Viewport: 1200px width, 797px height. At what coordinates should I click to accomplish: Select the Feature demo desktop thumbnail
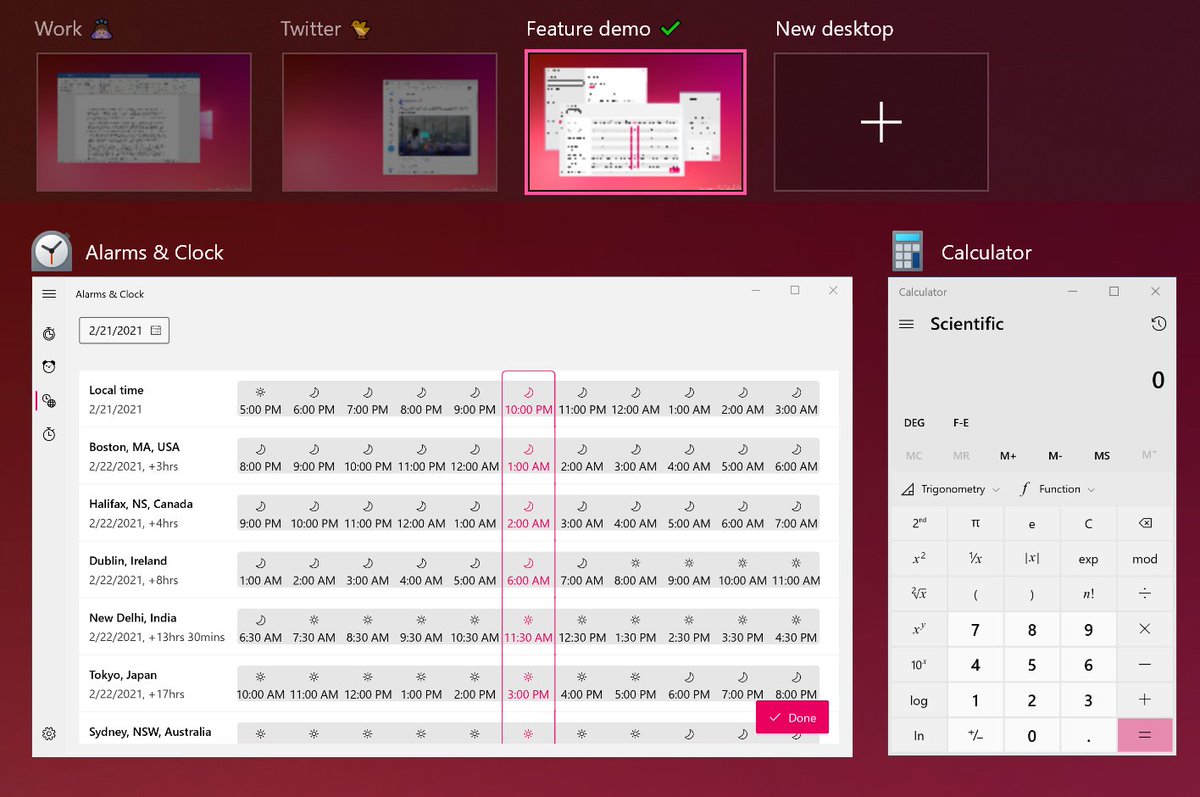(635, 122)
